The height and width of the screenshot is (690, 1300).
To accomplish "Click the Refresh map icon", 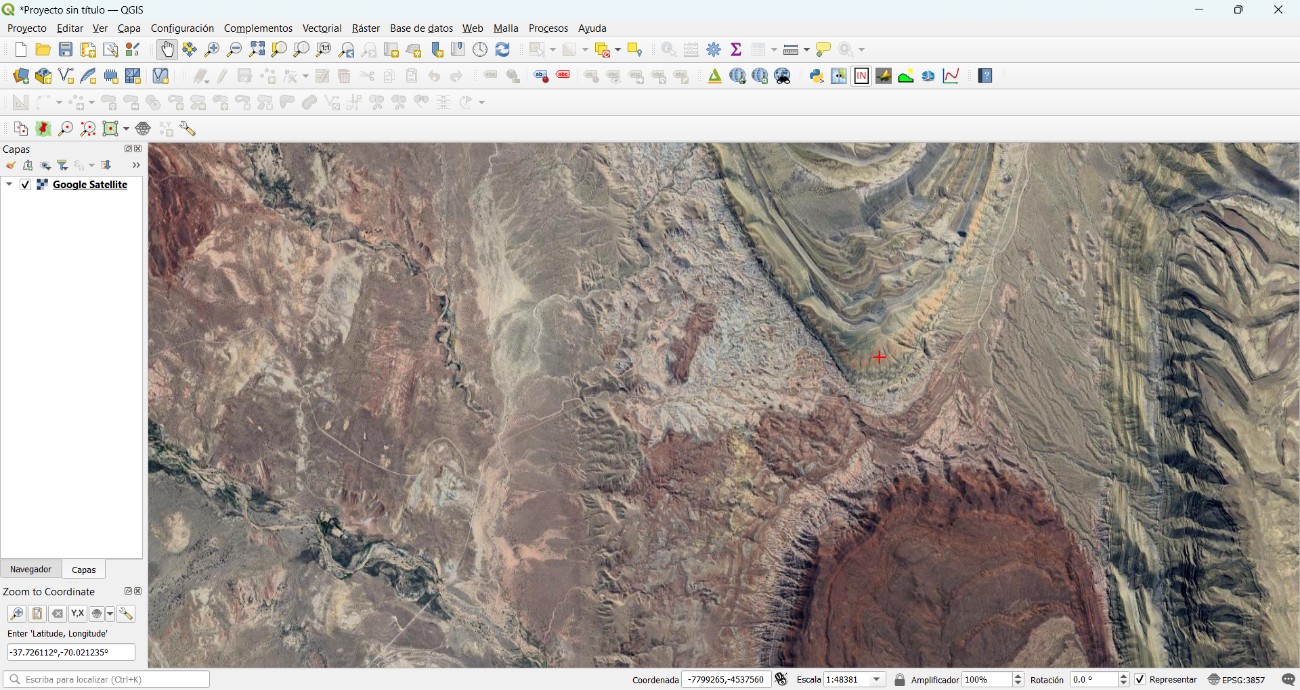I will 503,49.
